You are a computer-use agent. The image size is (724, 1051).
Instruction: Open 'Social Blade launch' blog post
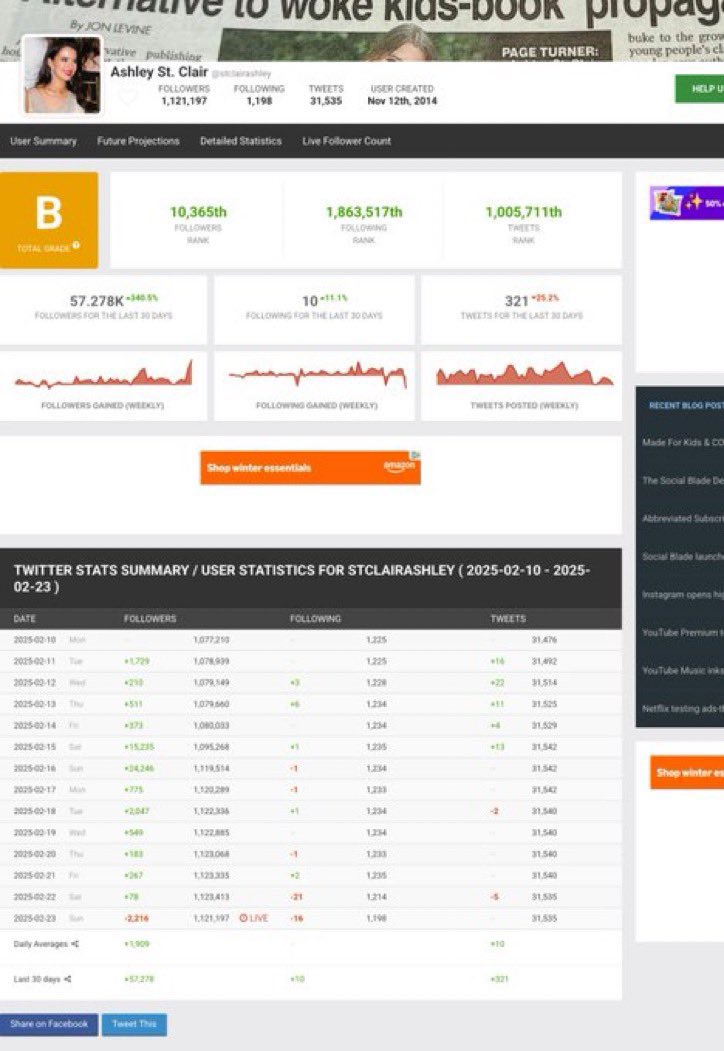click(682, 556)
